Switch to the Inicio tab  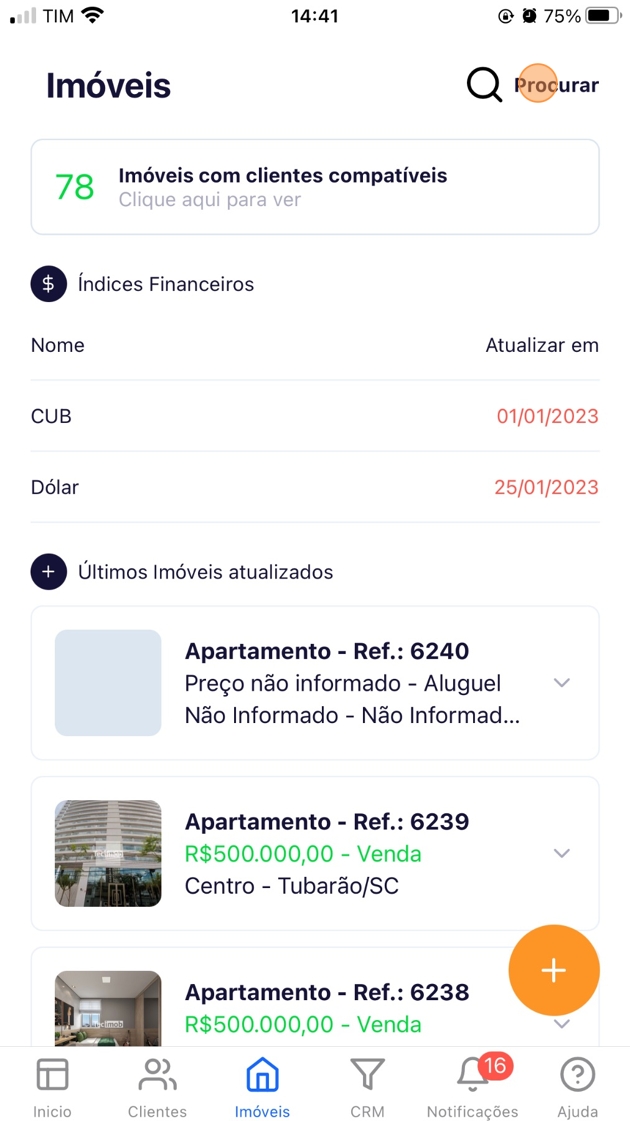pyautogui.click(x=52, y=1086)
